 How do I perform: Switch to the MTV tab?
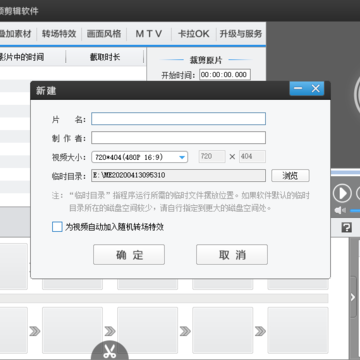click(149, 34)
